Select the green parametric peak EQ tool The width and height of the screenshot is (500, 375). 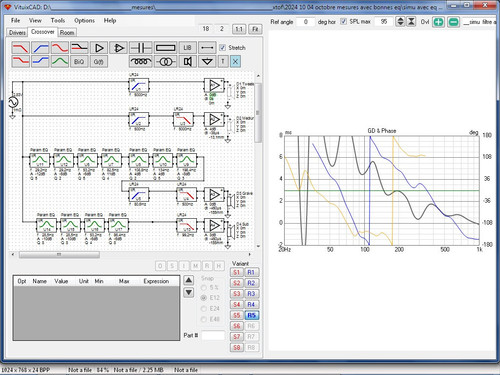pos(60,62)
